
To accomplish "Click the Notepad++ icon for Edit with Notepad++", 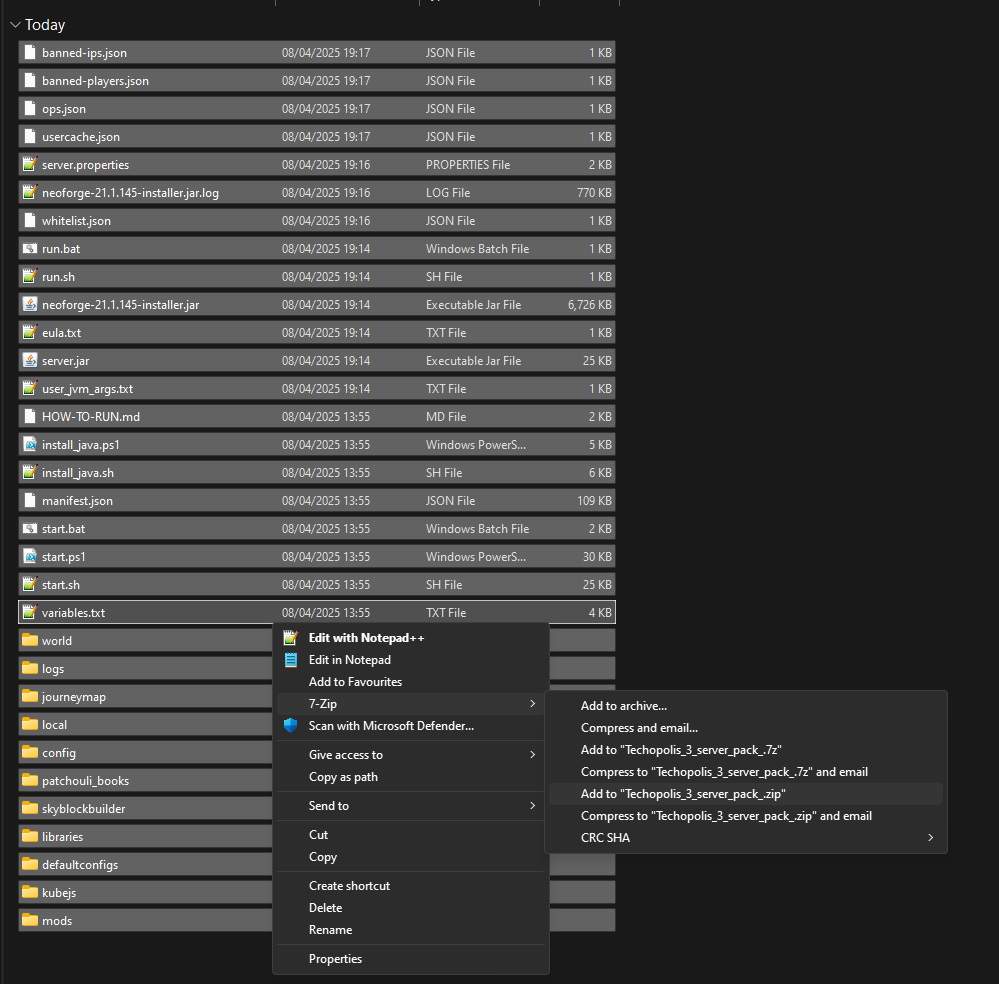I will tap(290, 636).
